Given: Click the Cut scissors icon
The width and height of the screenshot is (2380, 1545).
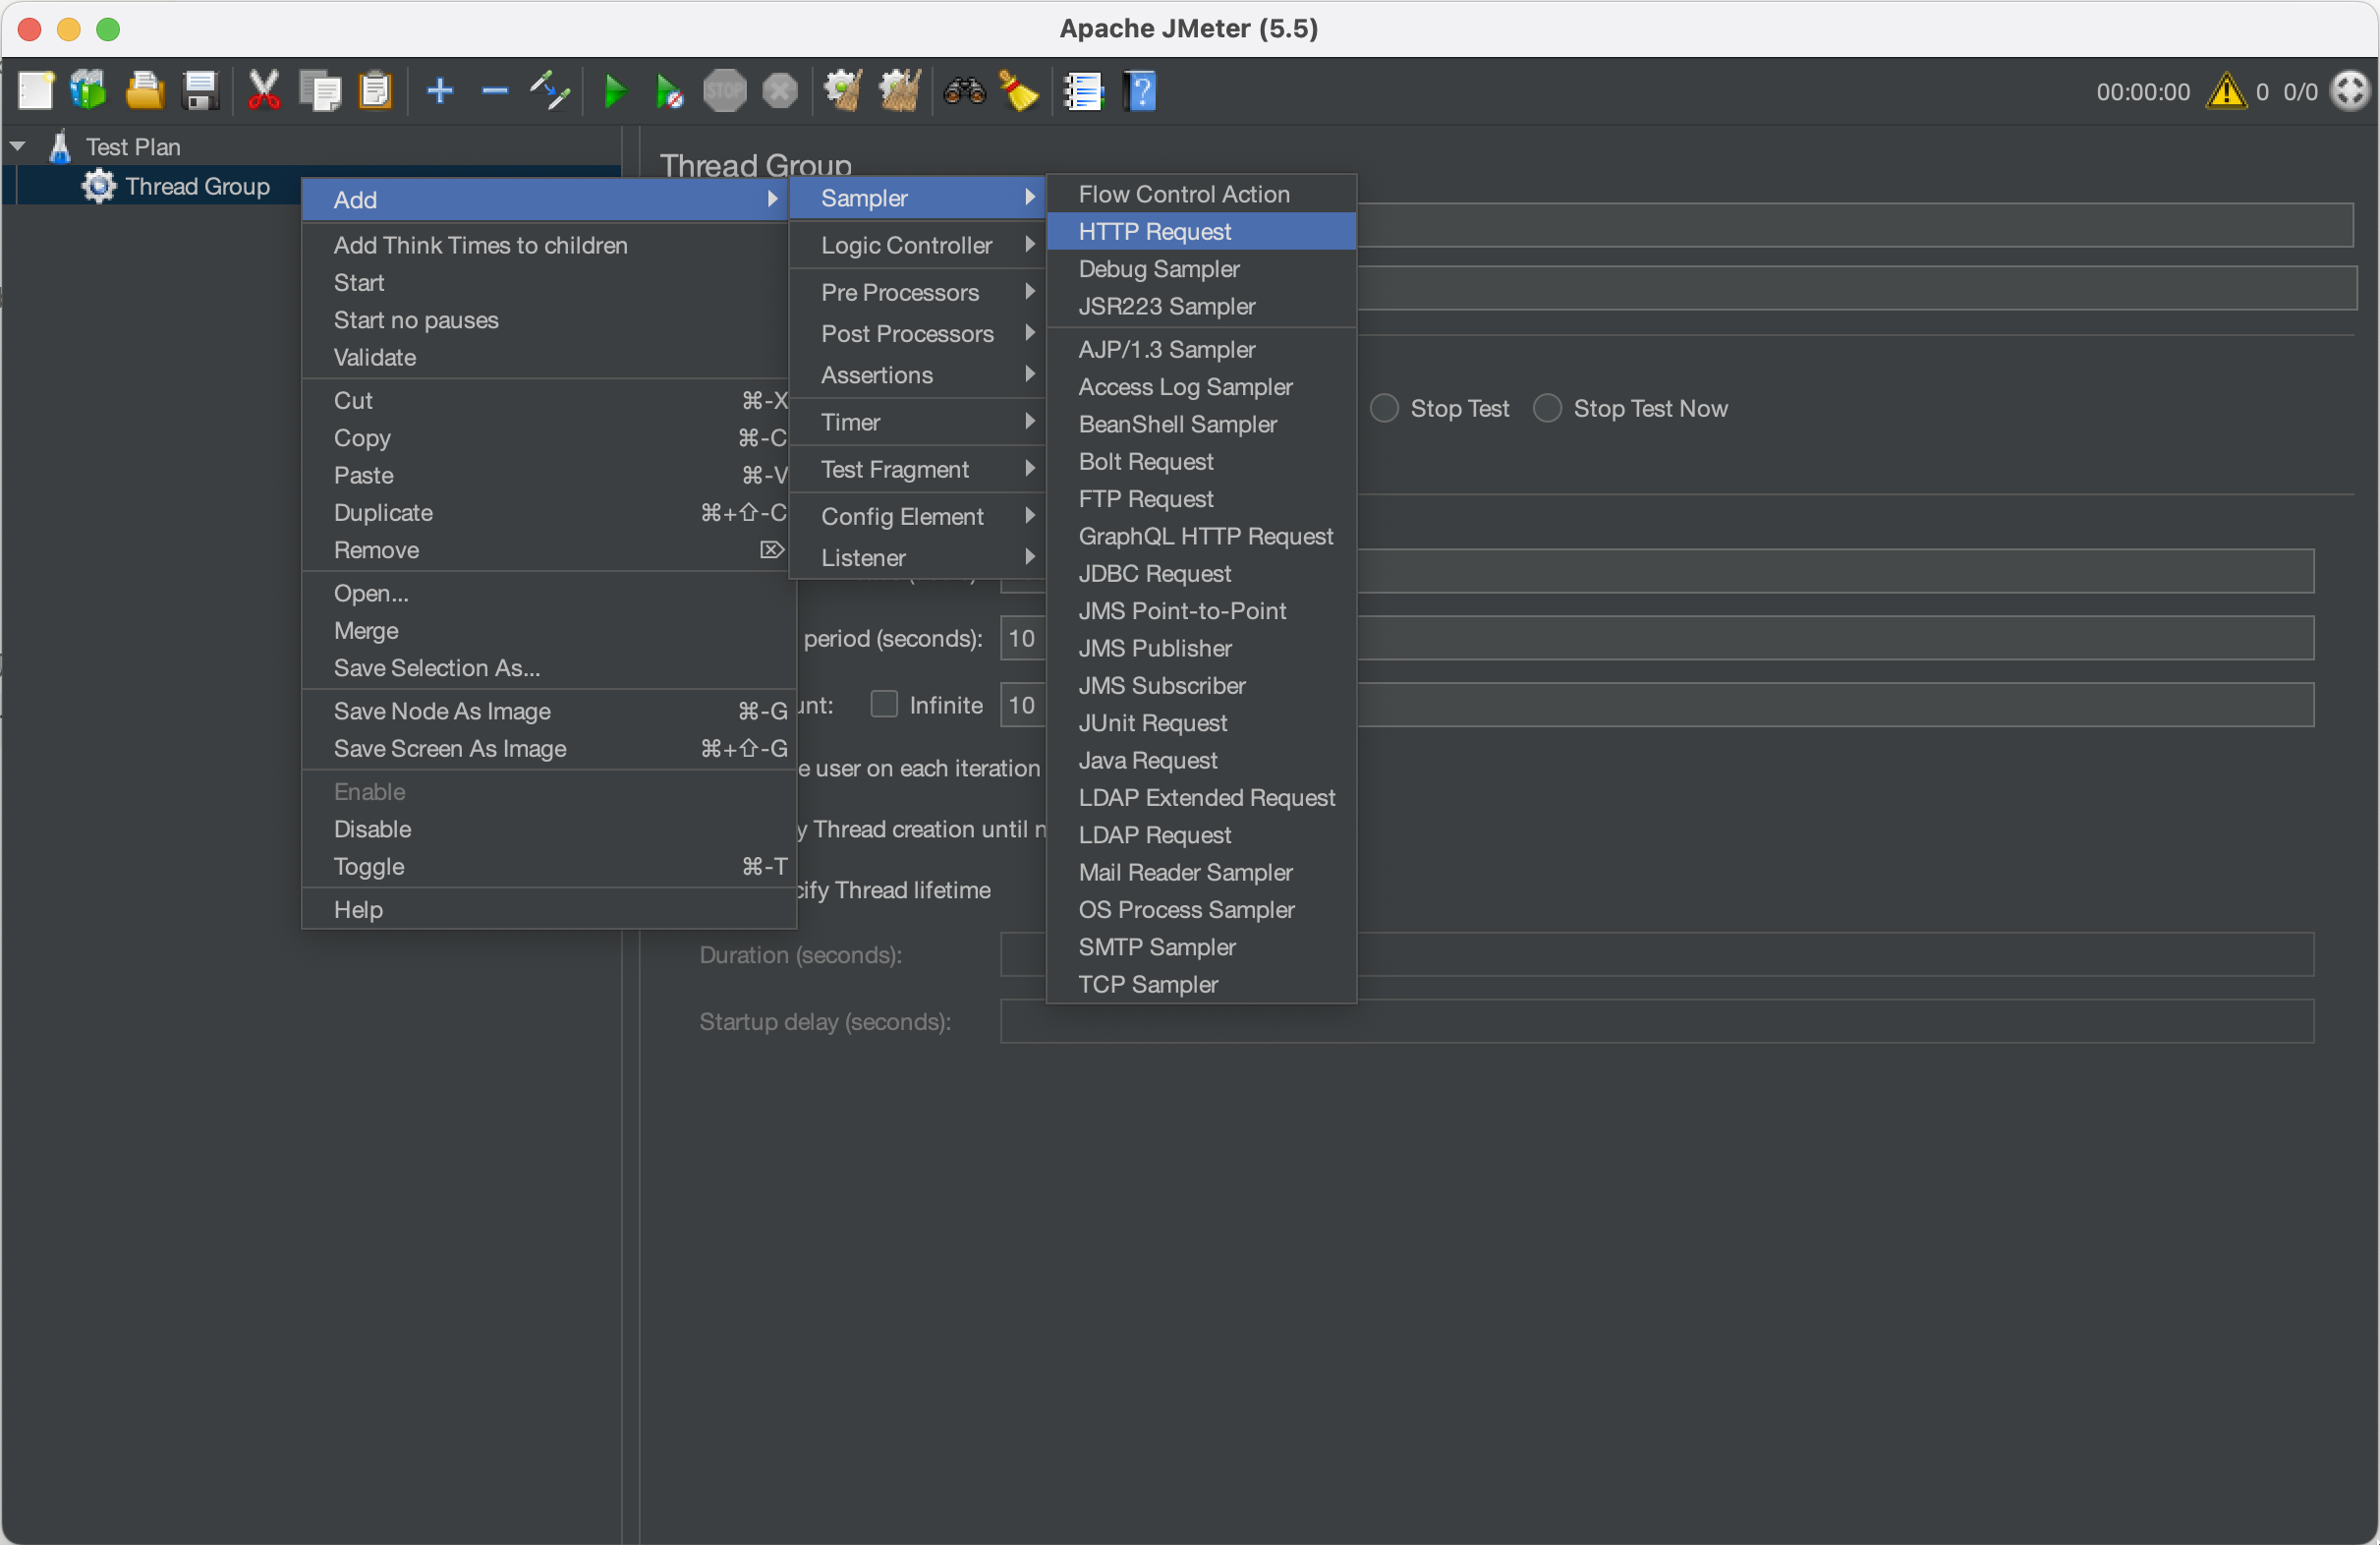Looking at the screenshot, I should click(x=264, y=91).
